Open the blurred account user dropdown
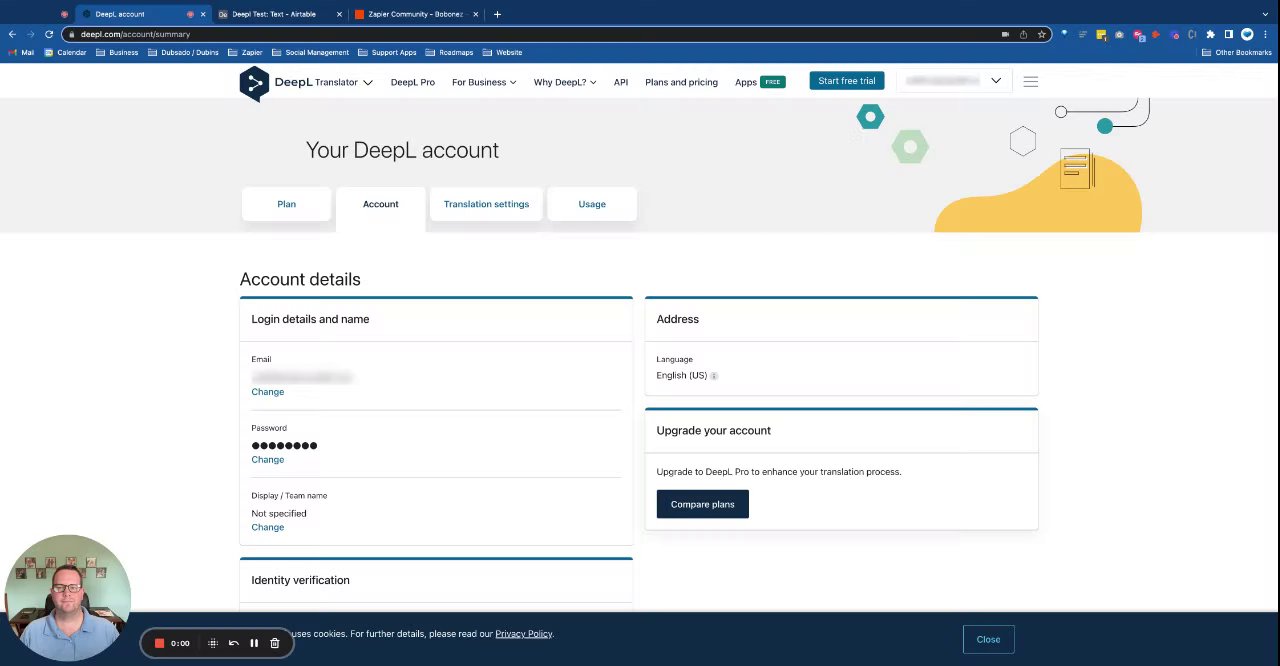This screenshot has width=1280, height=666. (953, 81)
